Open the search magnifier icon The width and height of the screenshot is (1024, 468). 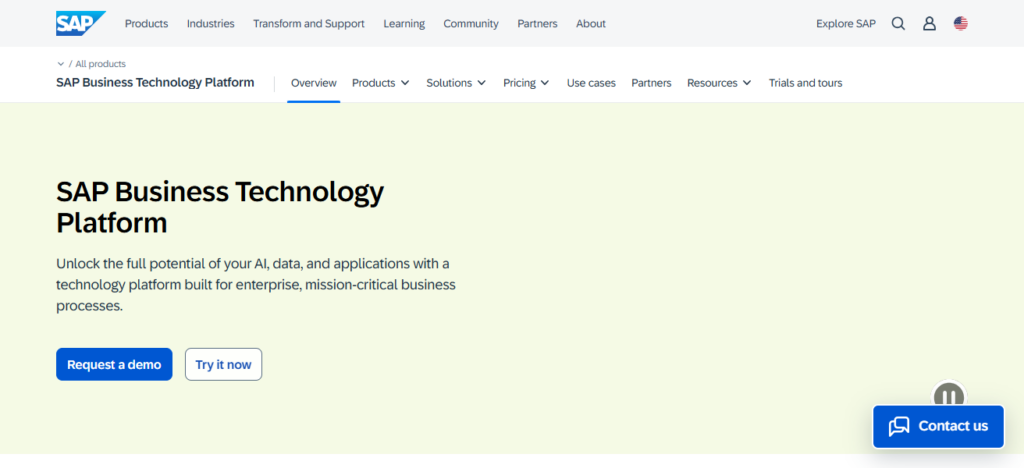[898, 23]
